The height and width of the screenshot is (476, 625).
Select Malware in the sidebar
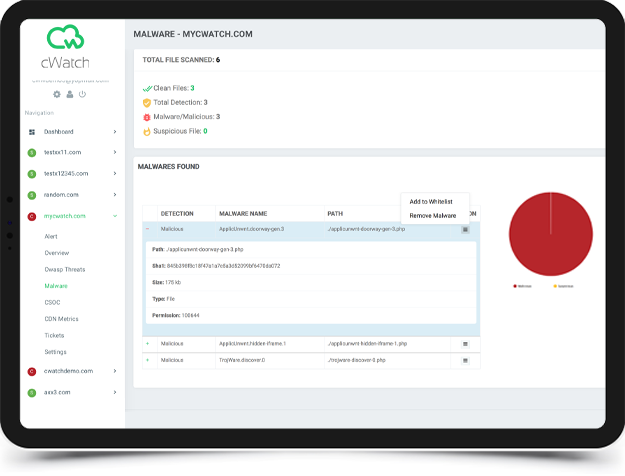pyautogui.click(x=56, y=286)
